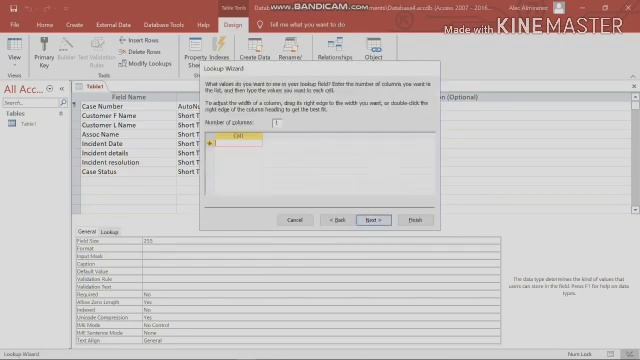This screenshot has height=360, width=640.
Task: Click Modify Lookups in ribbon
Action: coord(145,64)
